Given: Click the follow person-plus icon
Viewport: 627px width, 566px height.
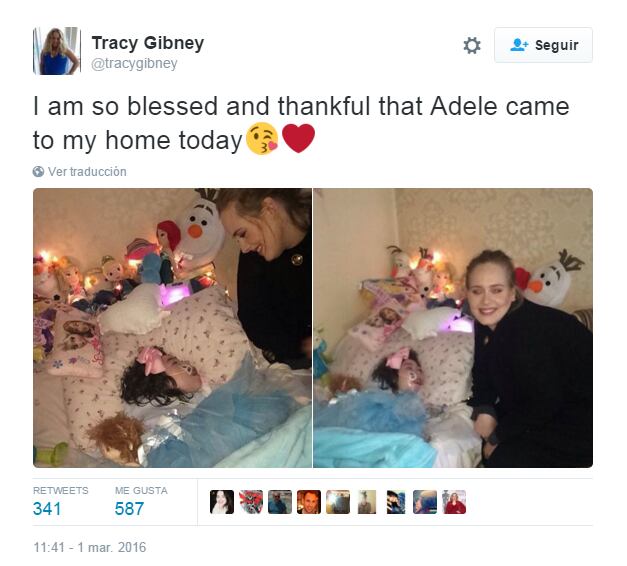Looking at the screenshot, I should tap(519, 45).
